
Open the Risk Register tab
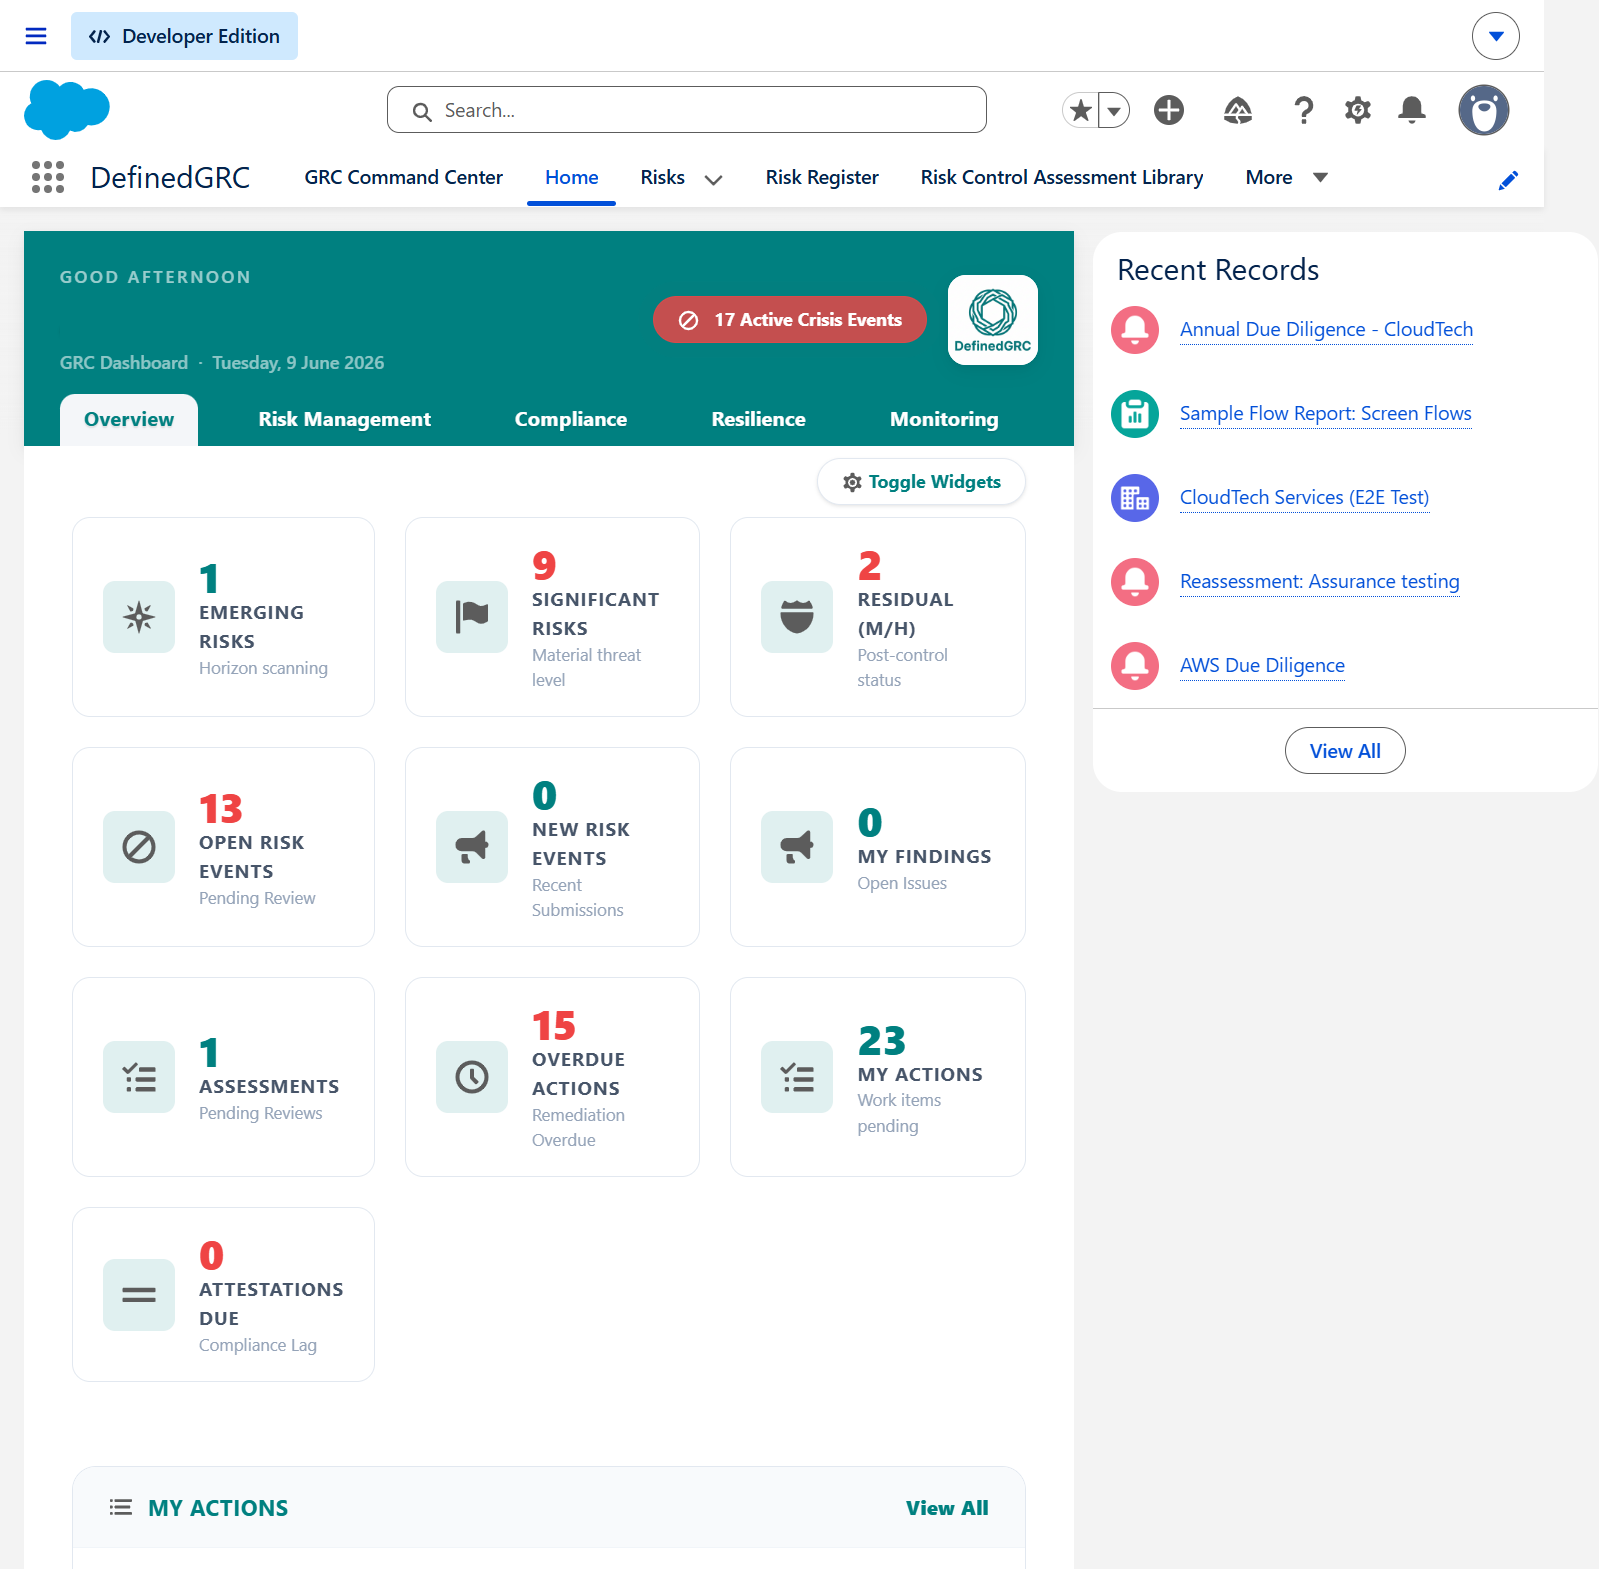[x=822, y=177]
